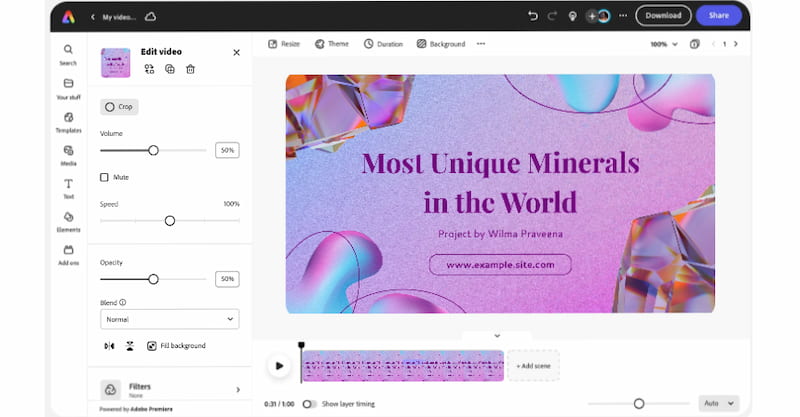Select the Most Unique Minerals title text
The width and height of the screenshot is (800, 417).
[501, 182]
